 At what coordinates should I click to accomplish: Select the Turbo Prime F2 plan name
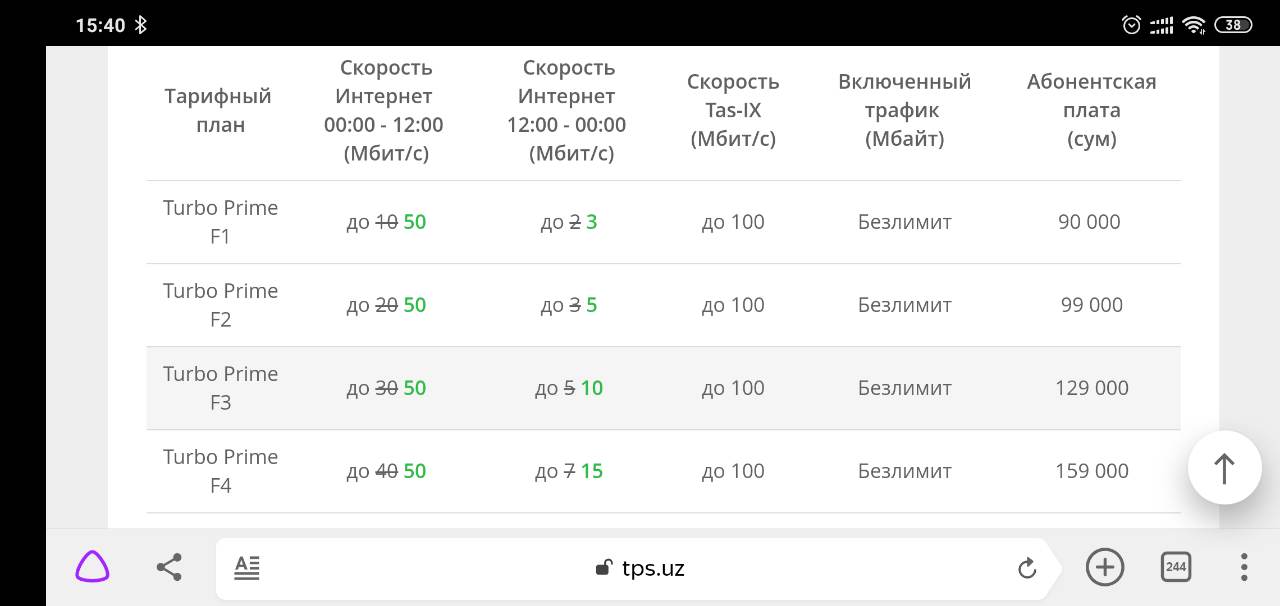pyautogui.click(x=221, y=305)
